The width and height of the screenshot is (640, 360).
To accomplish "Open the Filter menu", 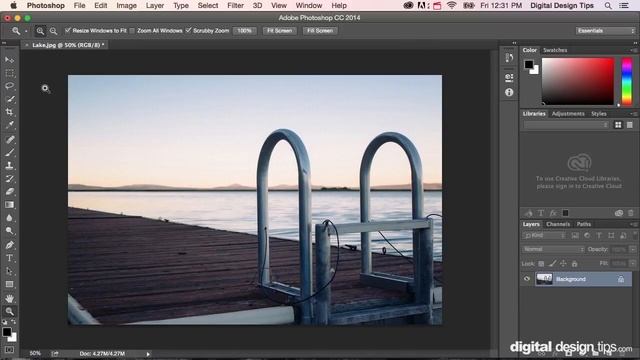I will click(236, 5).
